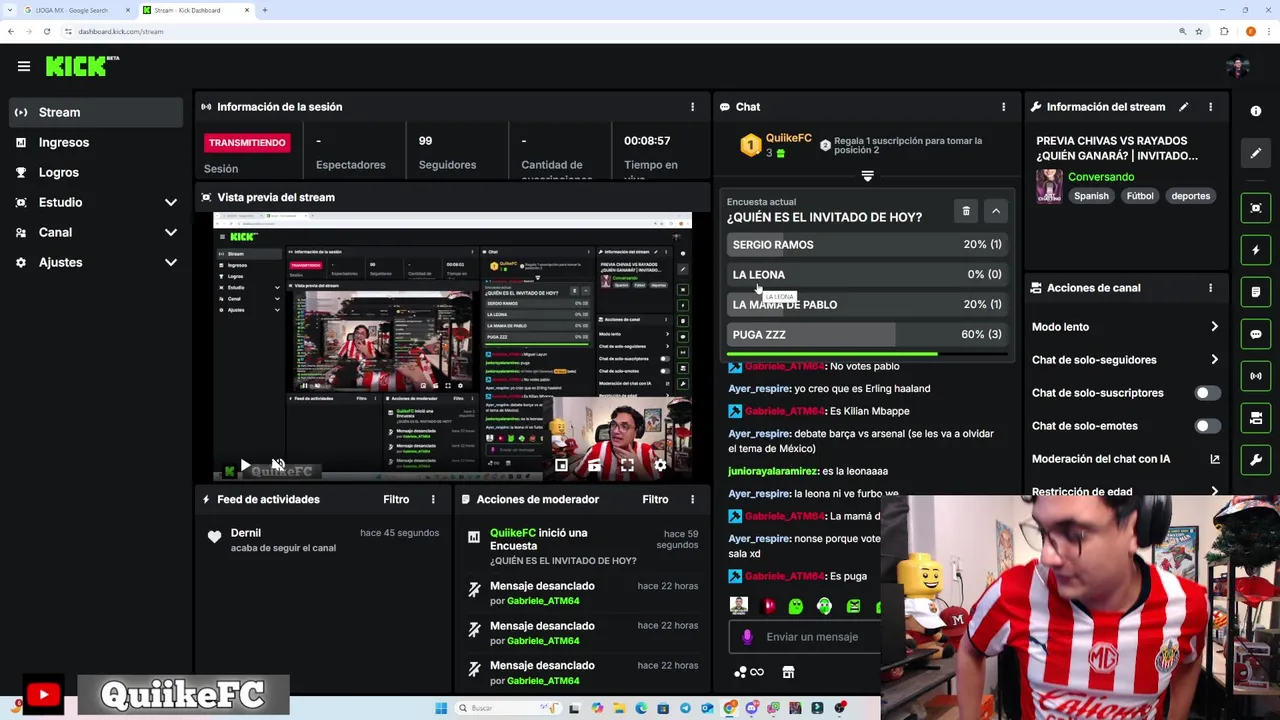Edit stream info with the pencil icon
The height and width of the screenshot is (720, 1280).
pos(1183,107)
